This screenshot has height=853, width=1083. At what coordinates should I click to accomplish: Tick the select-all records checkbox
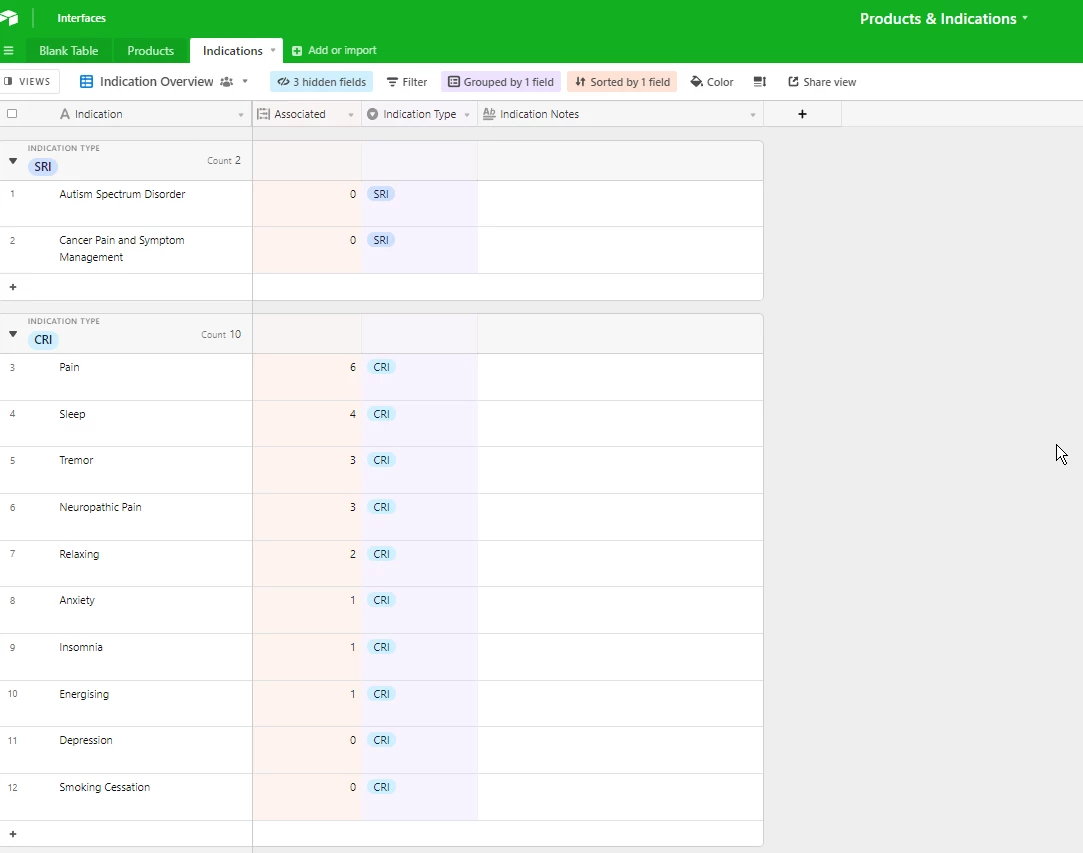click(12, 114)
